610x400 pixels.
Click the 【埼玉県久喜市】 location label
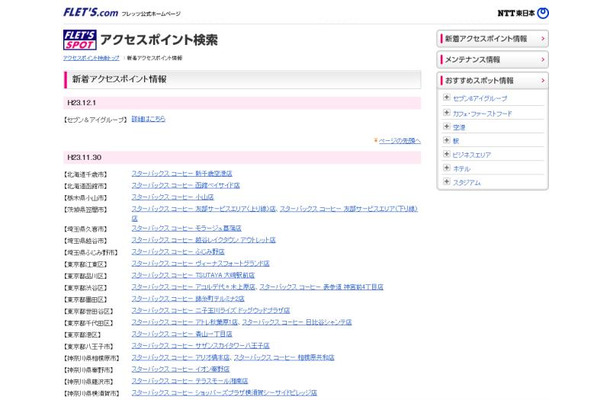[x=85, y=229]
